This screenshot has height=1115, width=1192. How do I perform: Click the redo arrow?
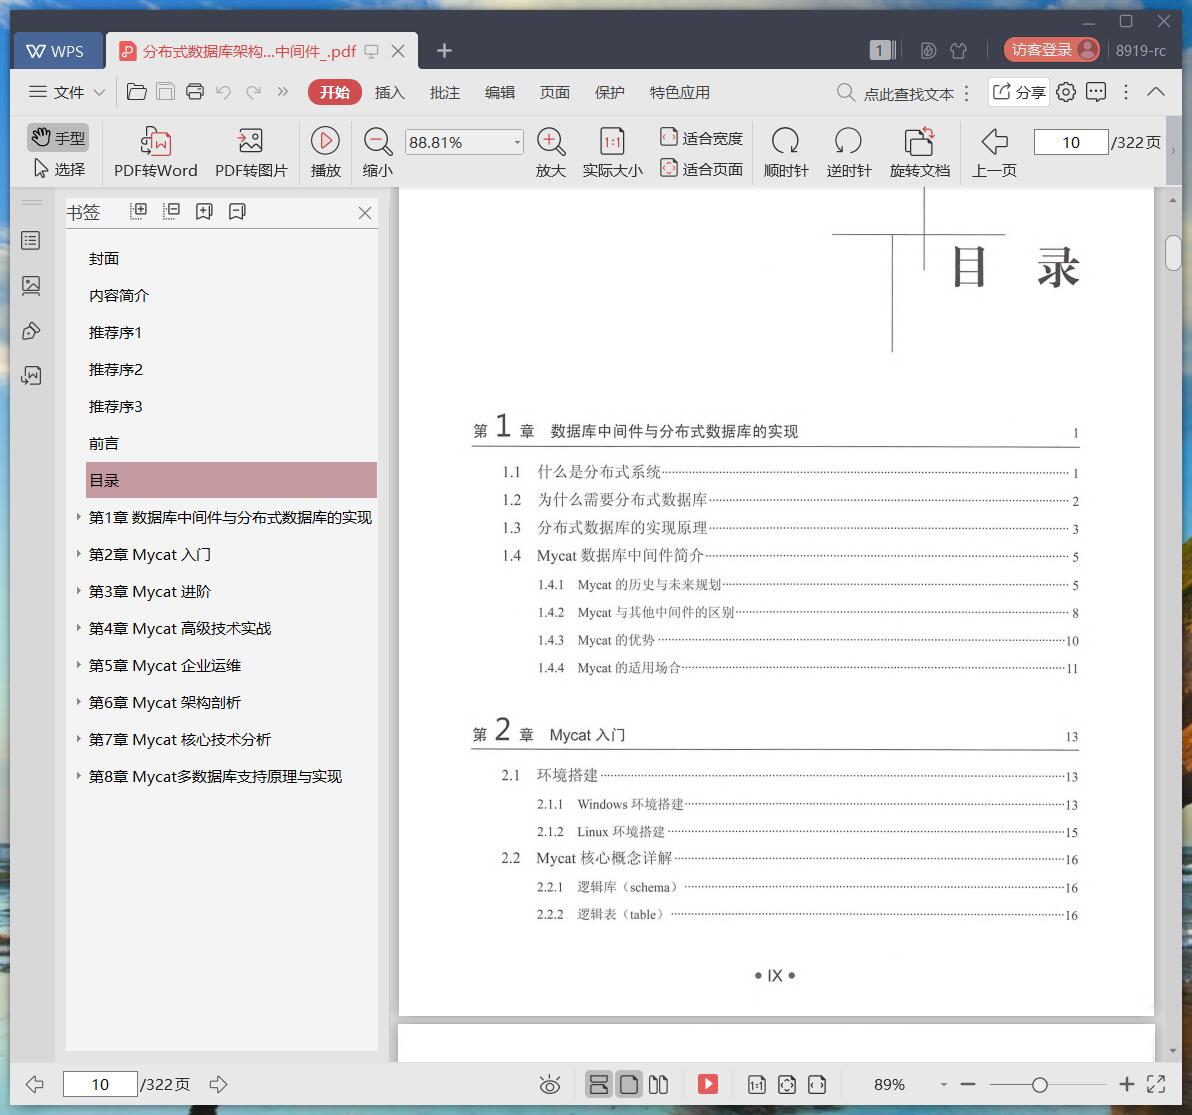[253, 92]
